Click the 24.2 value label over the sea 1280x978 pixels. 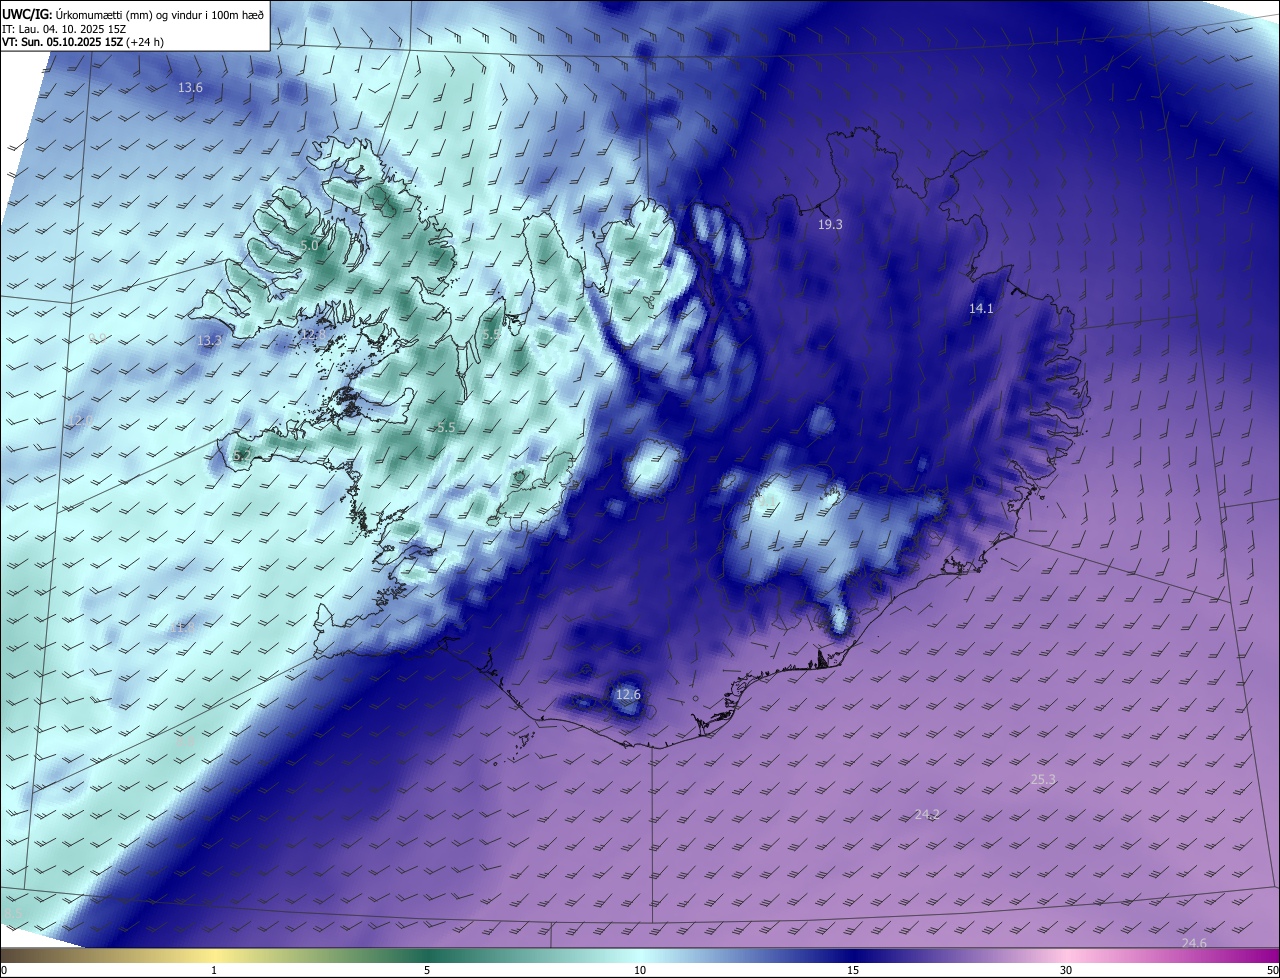pos(927,815)
